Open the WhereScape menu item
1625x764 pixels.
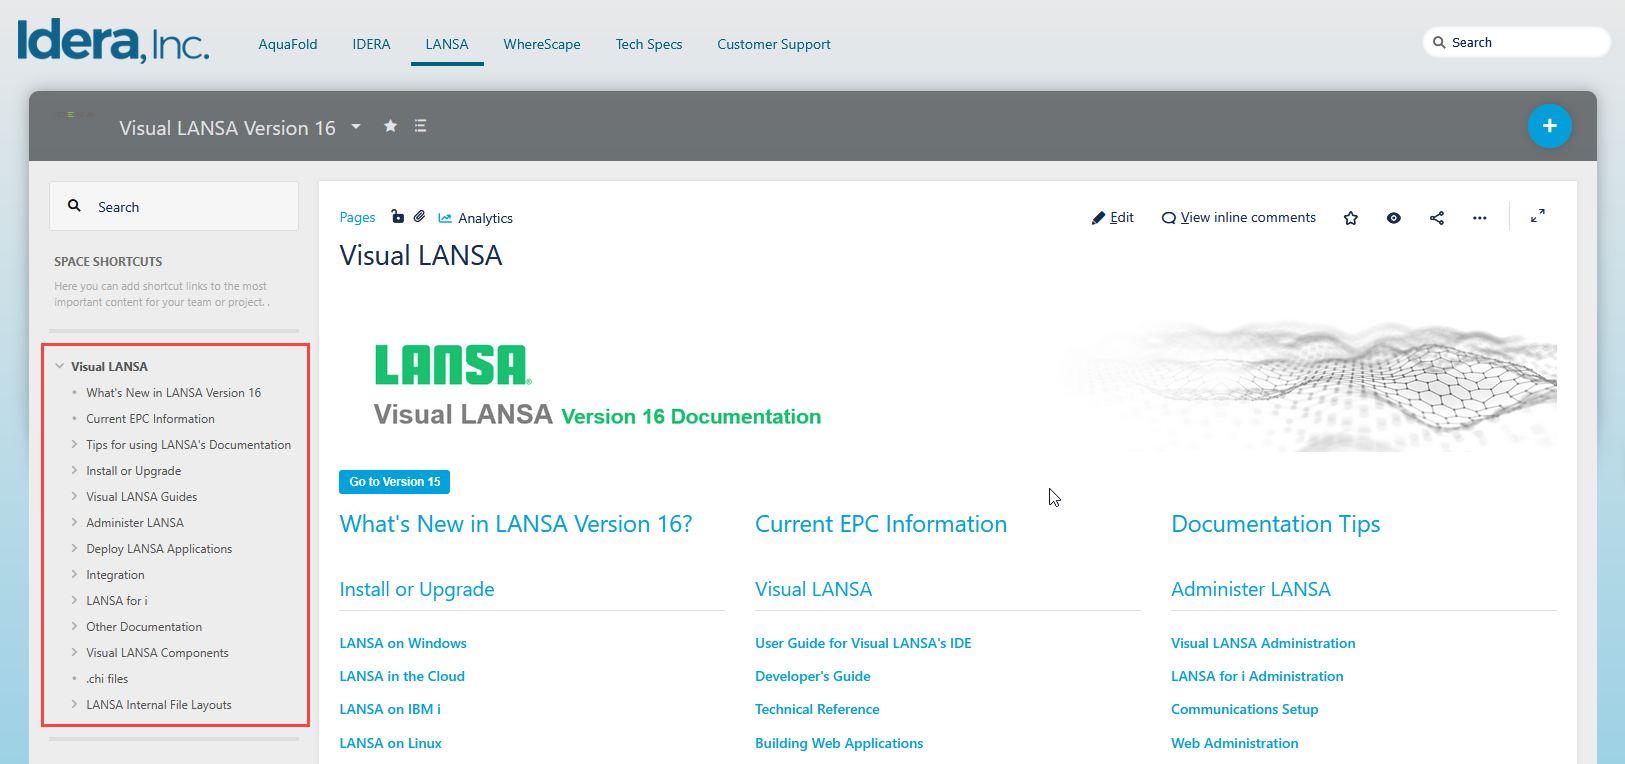pyautogui.click(x=542, y=44)
